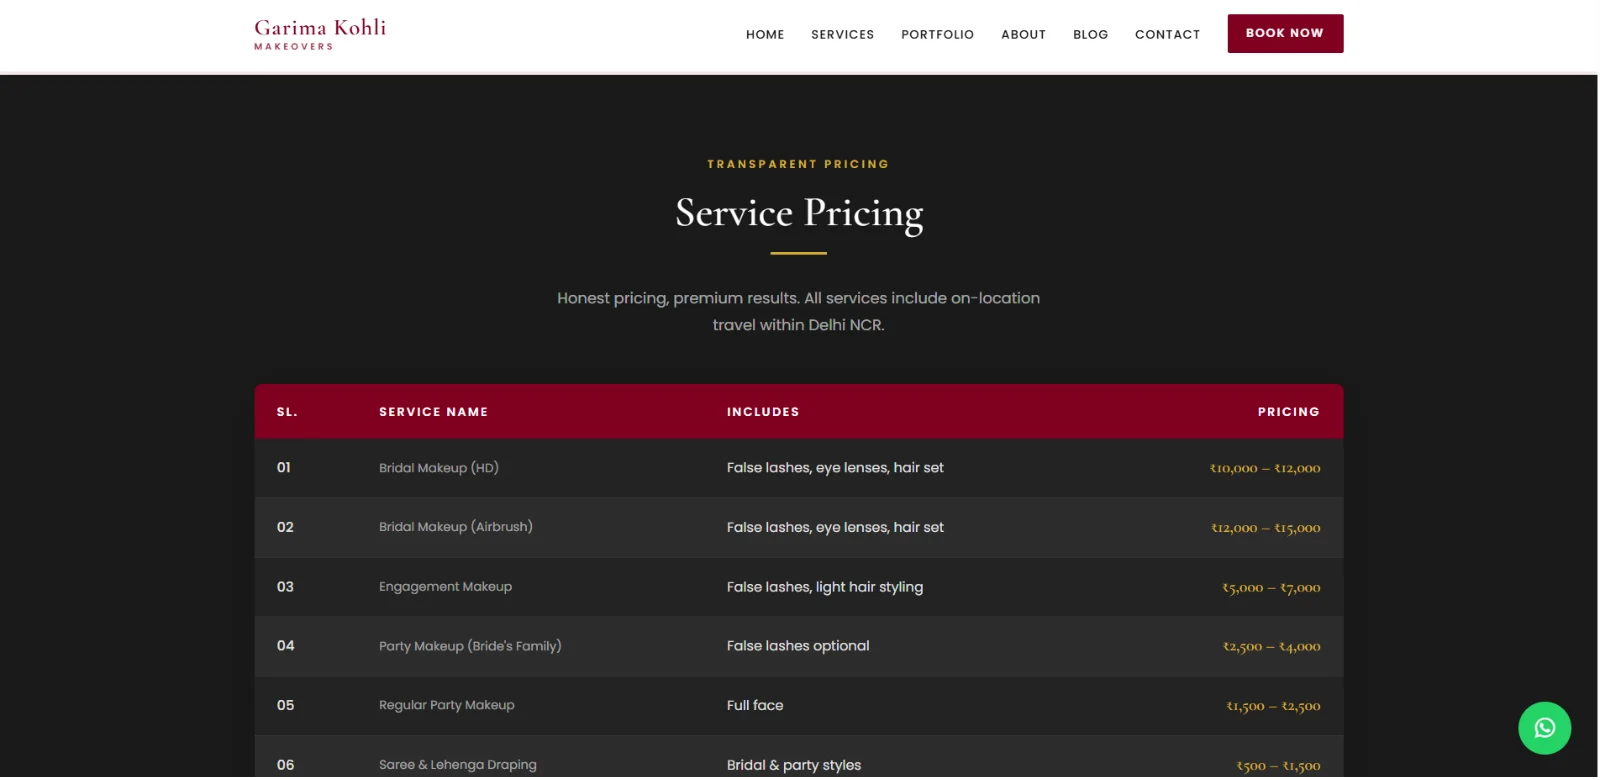Open WhatsApp chat floating icon

point(1544,728)
